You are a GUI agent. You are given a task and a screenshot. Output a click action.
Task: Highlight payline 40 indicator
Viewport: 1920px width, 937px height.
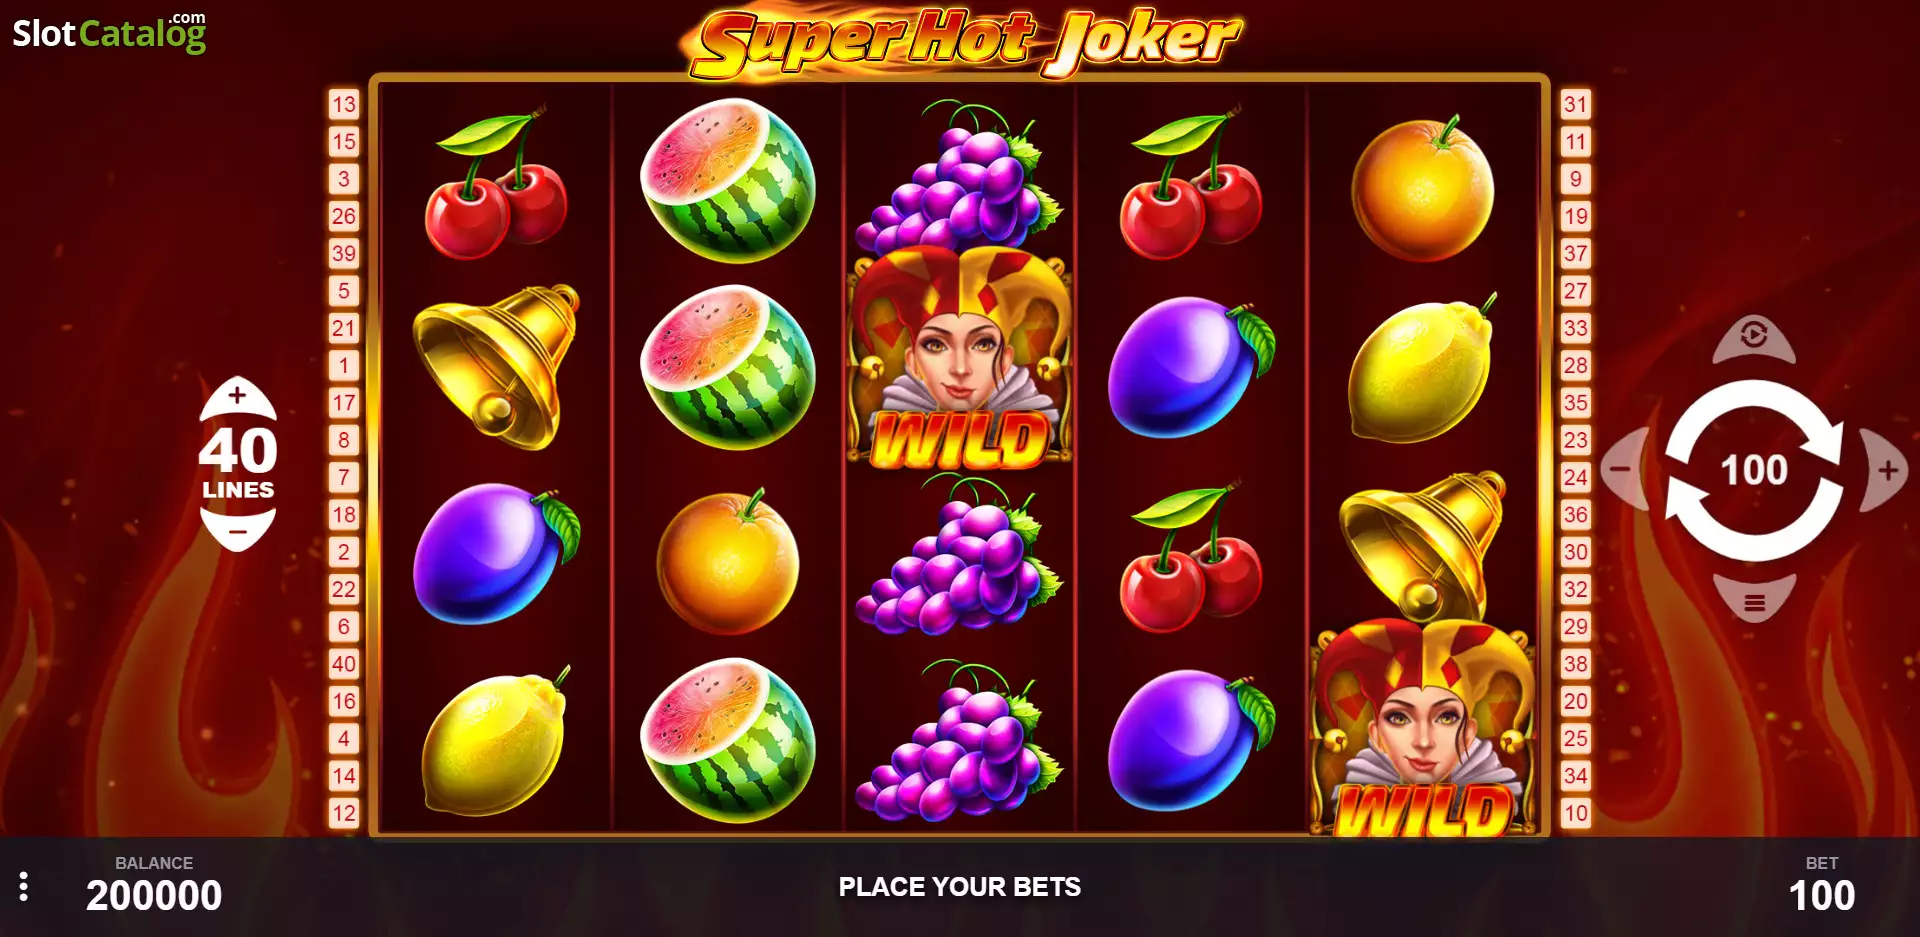point(344,664)
